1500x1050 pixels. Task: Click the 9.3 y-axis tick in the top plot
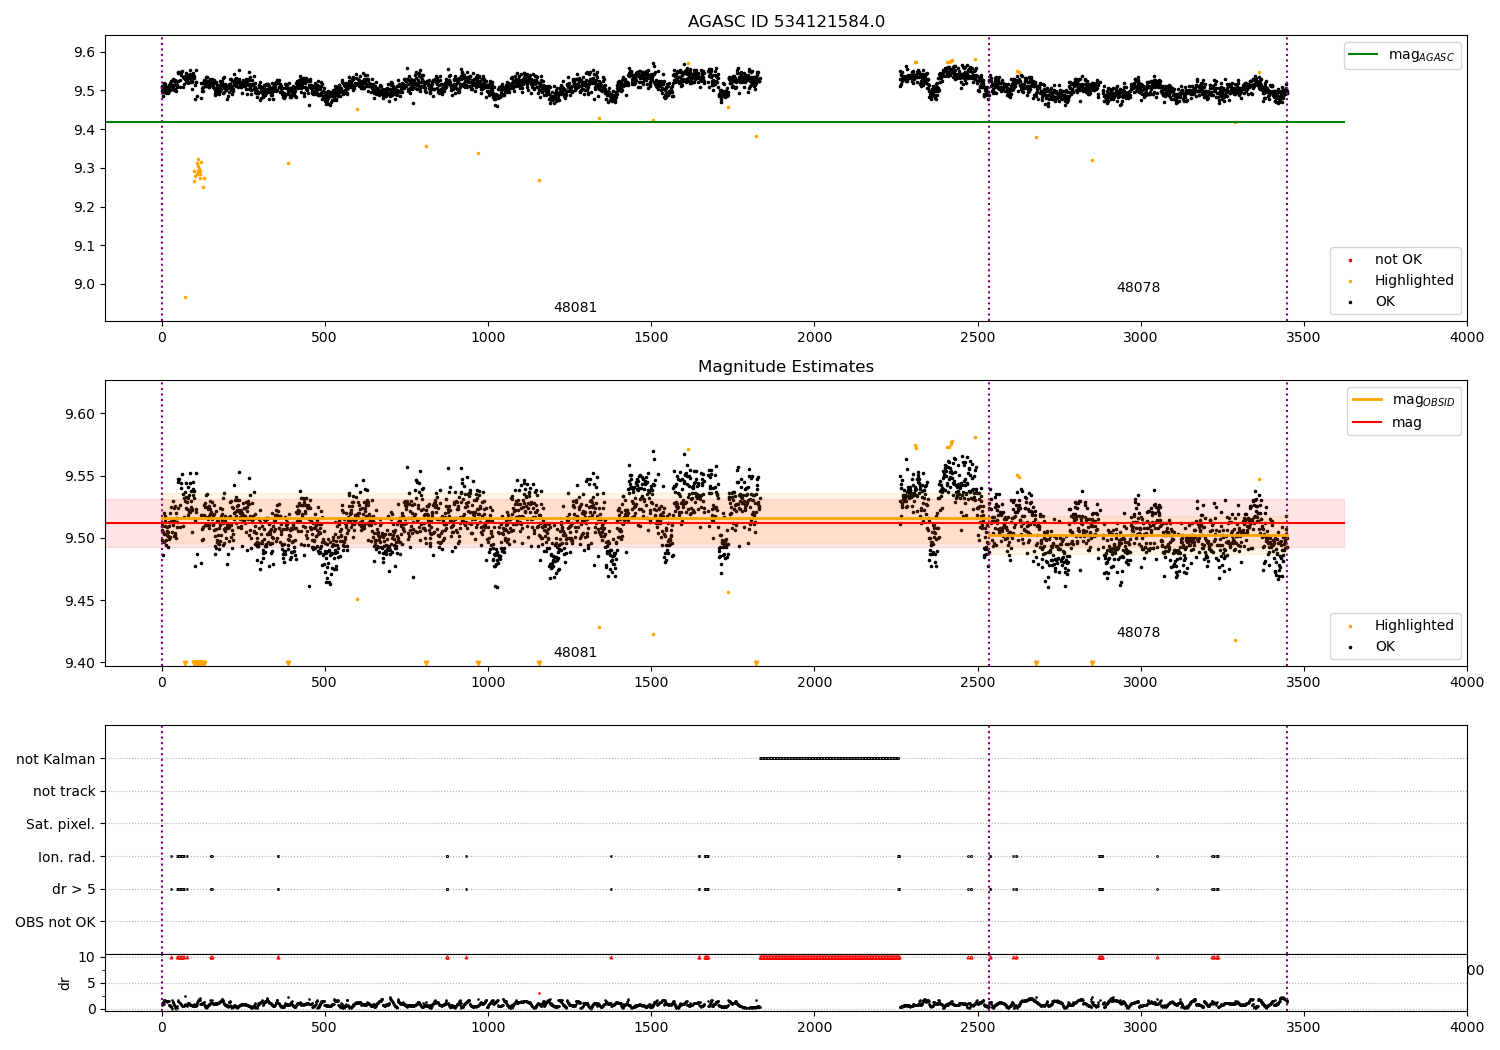click(84, 168)
